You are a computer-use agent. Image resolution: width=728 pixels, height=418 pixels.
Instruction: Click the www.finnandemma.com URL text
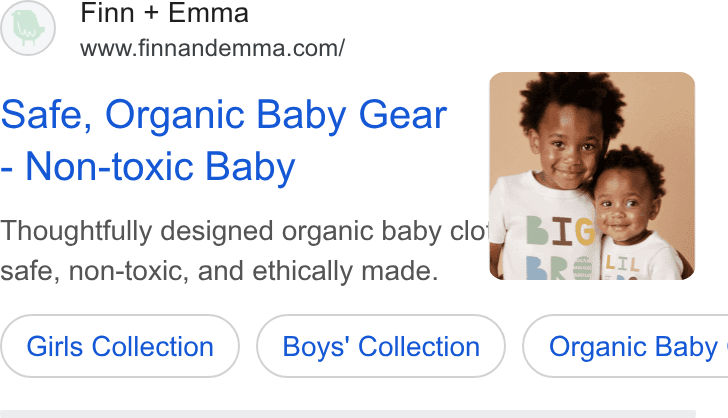click(212, 48)
